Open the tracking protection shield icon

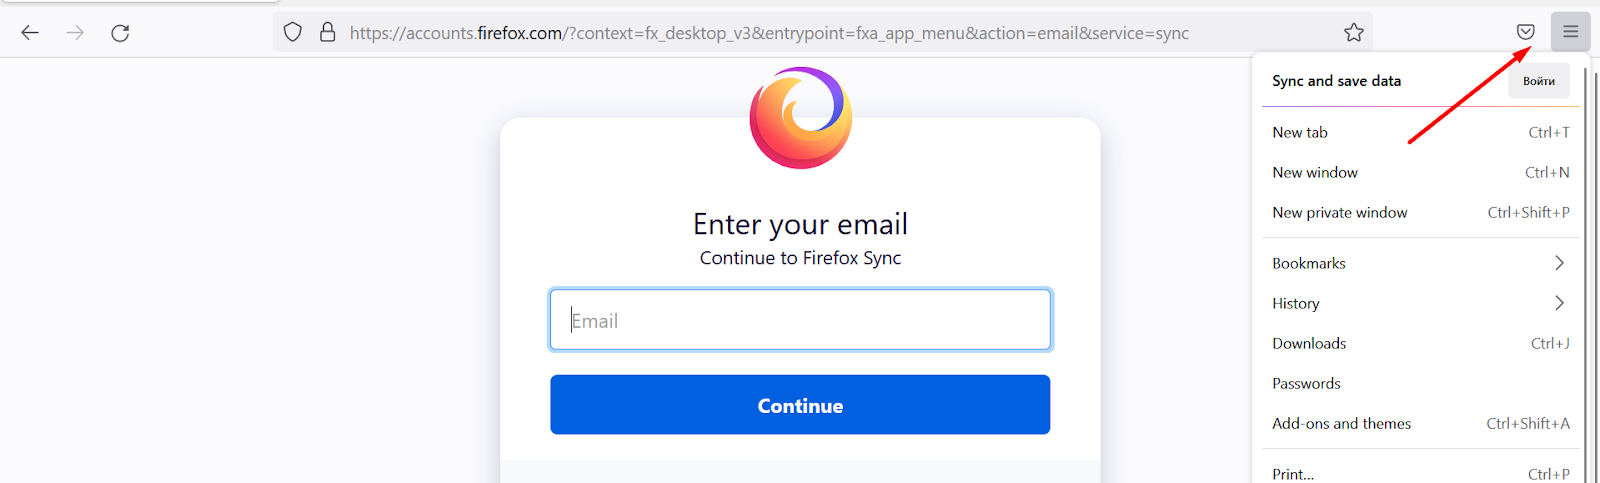(x=292, y=33)
